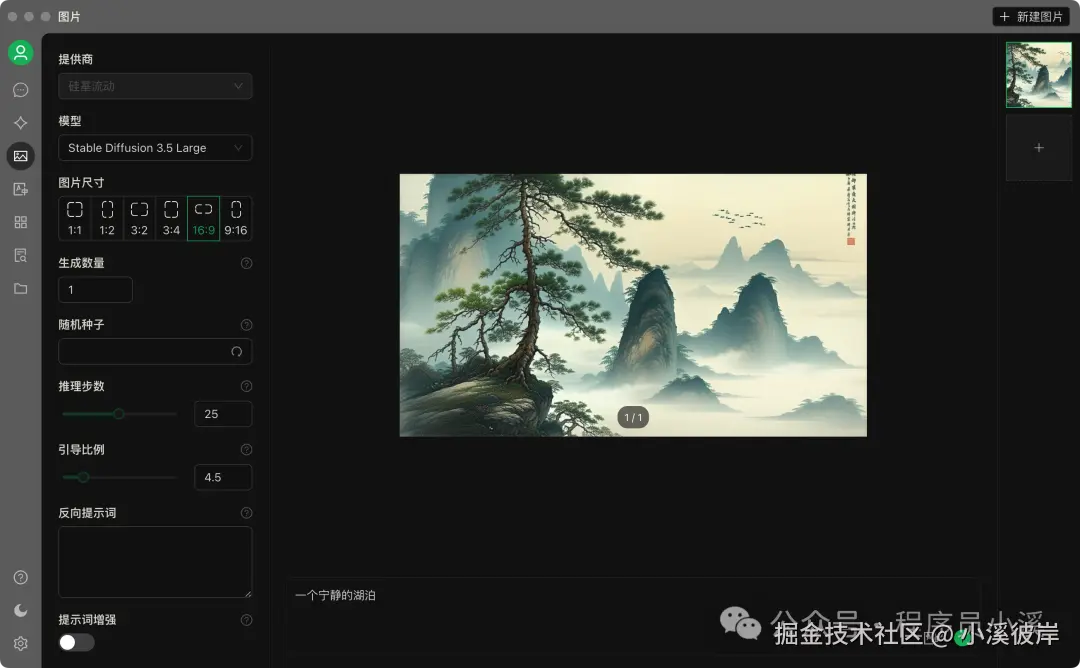Screen dimensions: 1080x668
Task: Toggle dark mode with the moon icon
Action: 21,610
